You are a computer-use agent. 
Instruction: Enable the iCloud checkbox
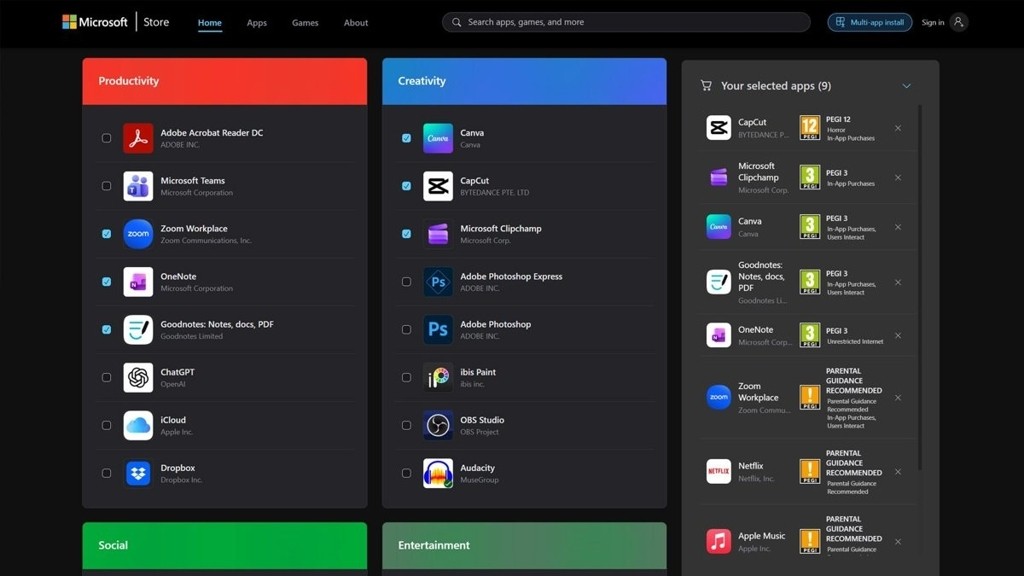(x=107, y=425)
